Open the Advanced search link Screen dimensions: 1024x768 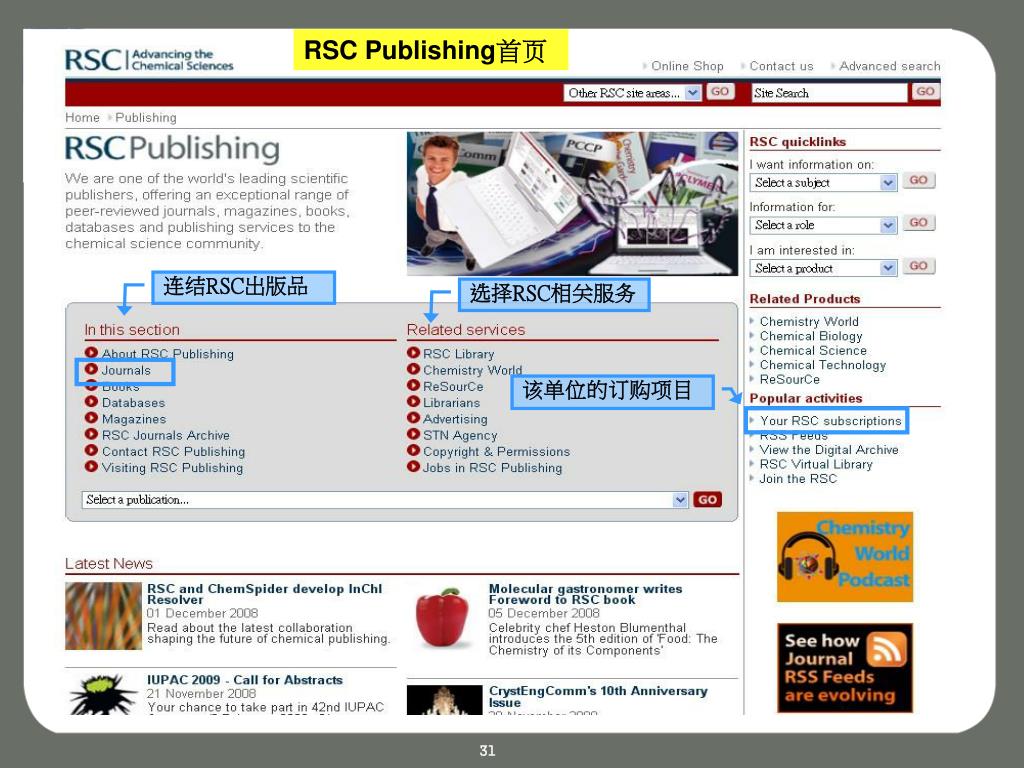click(889, 66)
